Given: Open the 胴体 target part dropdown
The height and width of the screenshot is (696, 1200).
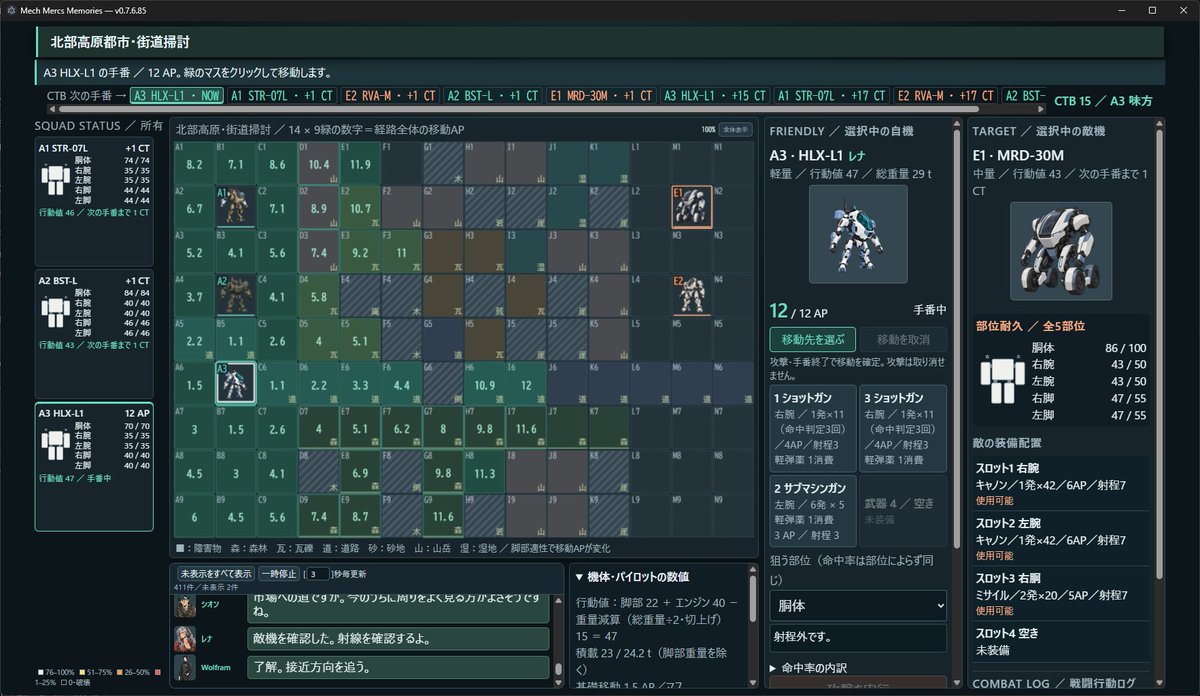Looking at the screenshot, I should point(858,605).
